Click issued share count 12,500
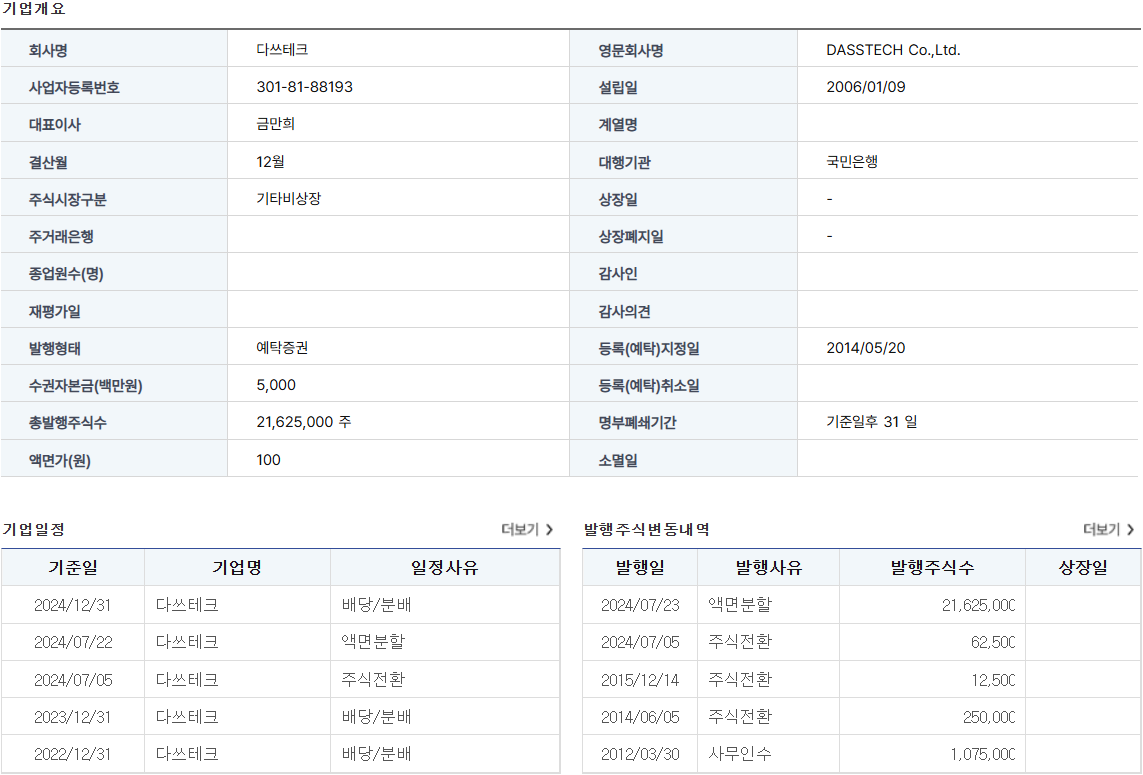1143x775 pixels. [993, 679]
